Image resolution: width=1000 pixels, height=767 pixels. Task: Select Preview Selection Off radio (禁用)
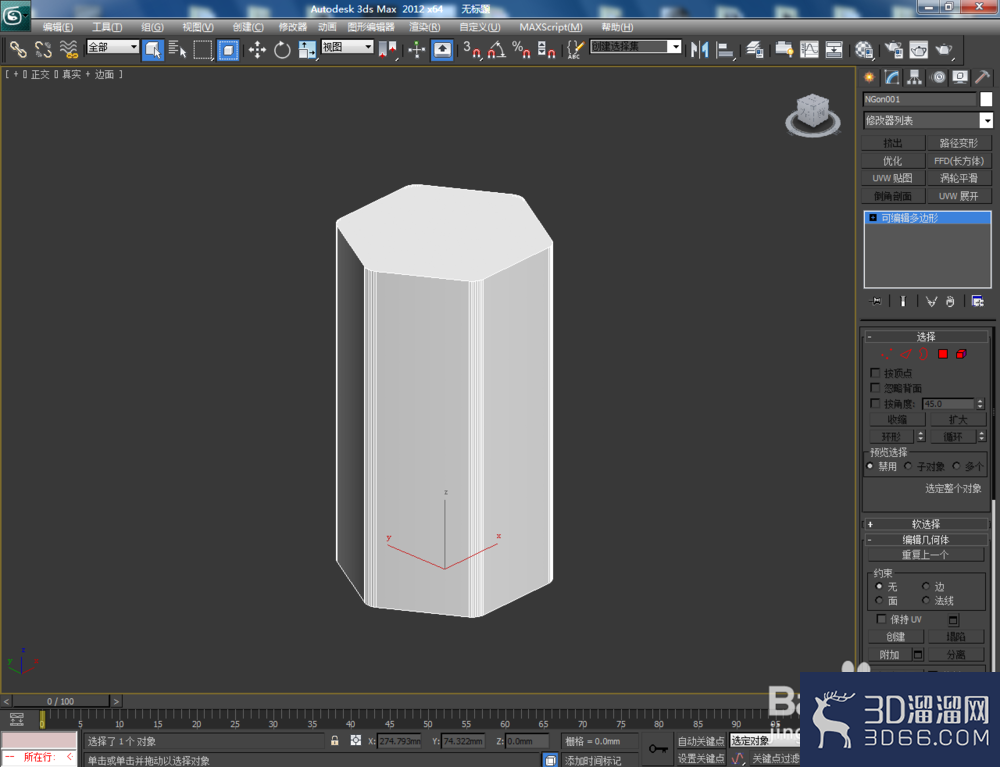[870, 466]
